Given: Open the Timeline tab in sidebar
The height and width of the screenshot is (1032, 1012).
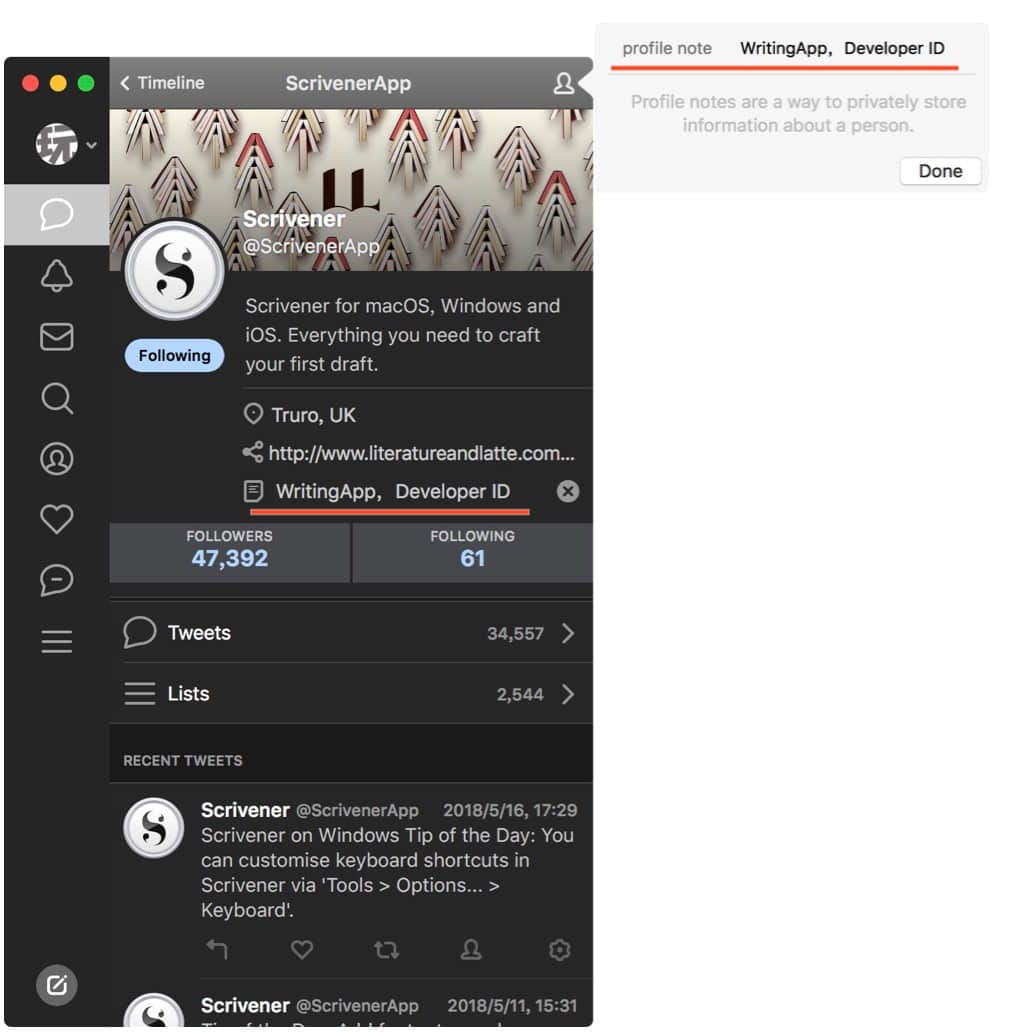Looking at the screenshot, I should [57, 215].
